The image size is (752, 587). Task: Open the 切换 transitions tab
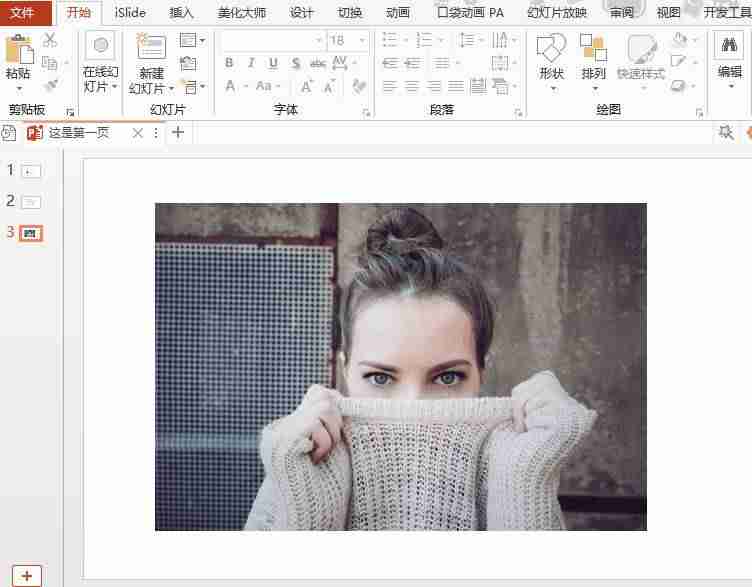(x=350, y=12)
